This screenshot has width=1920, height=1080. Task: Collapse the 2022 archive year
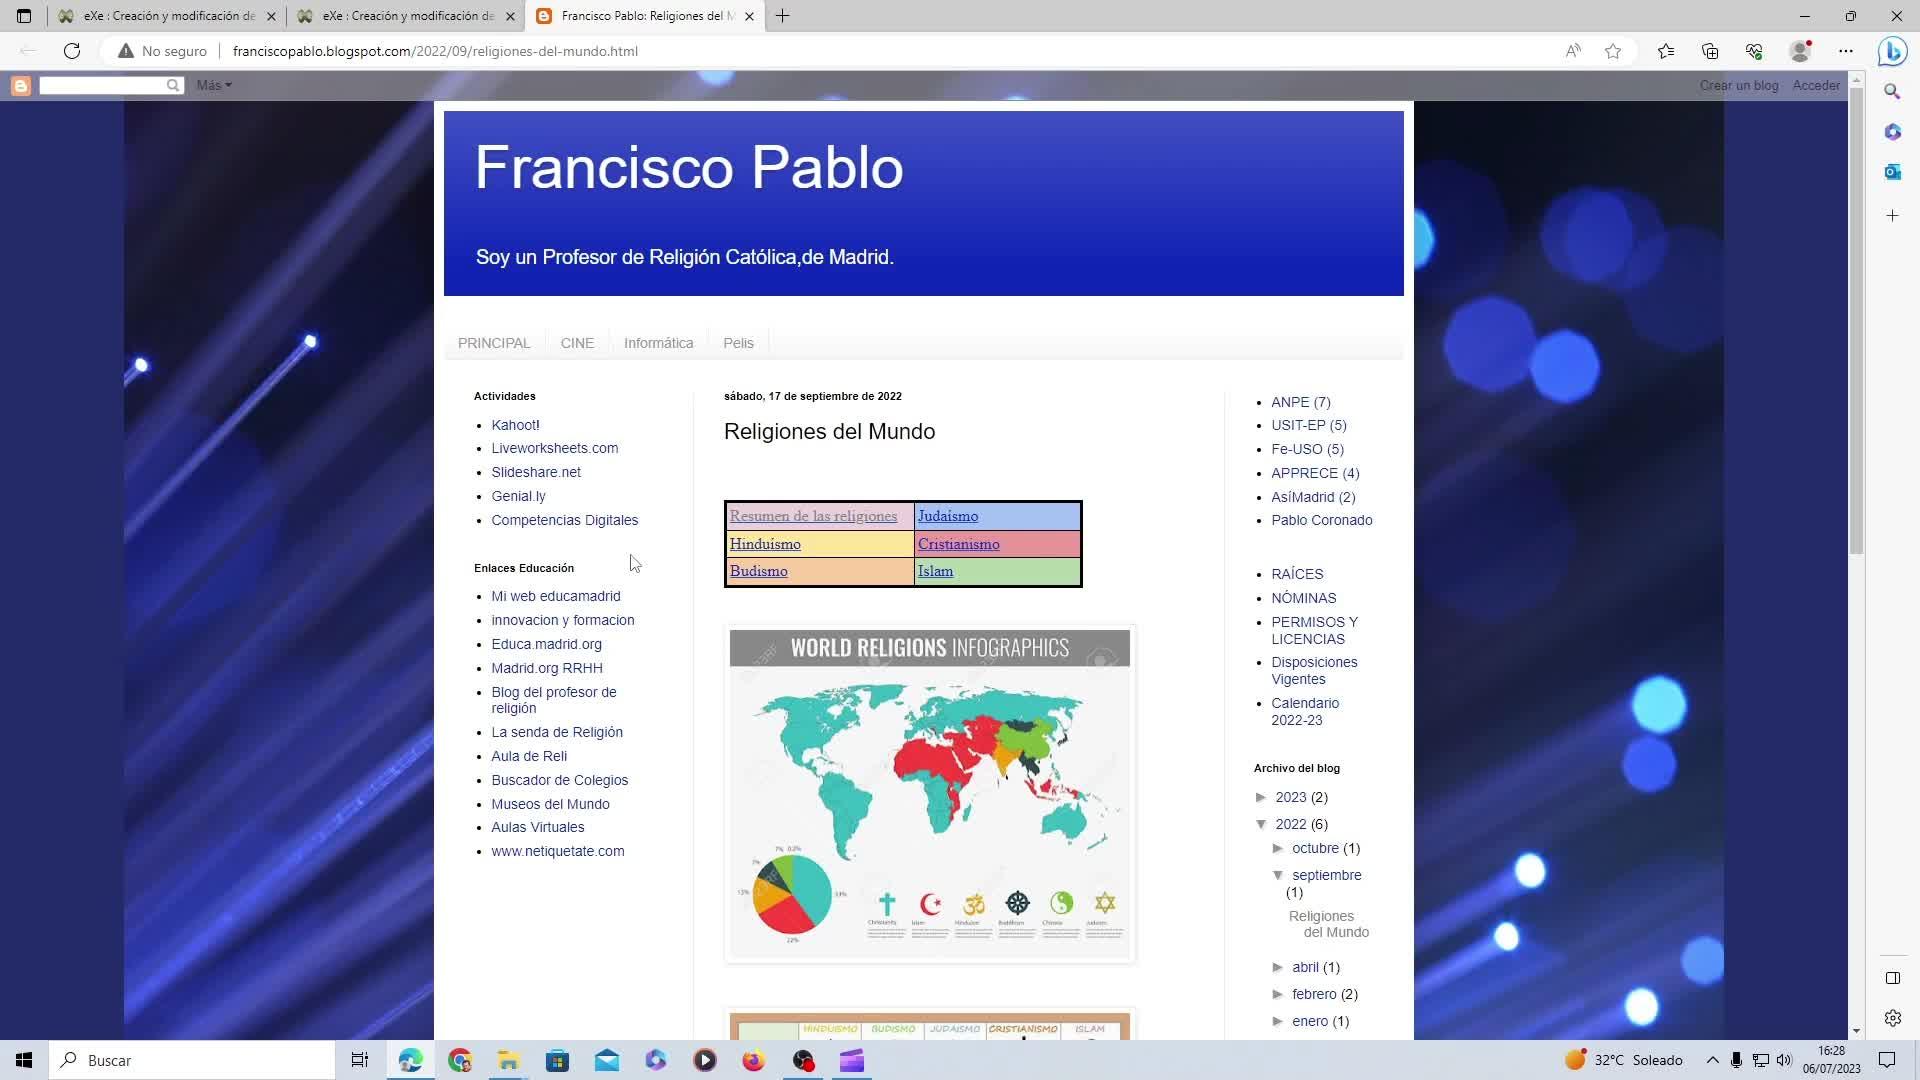[1262, 825]
